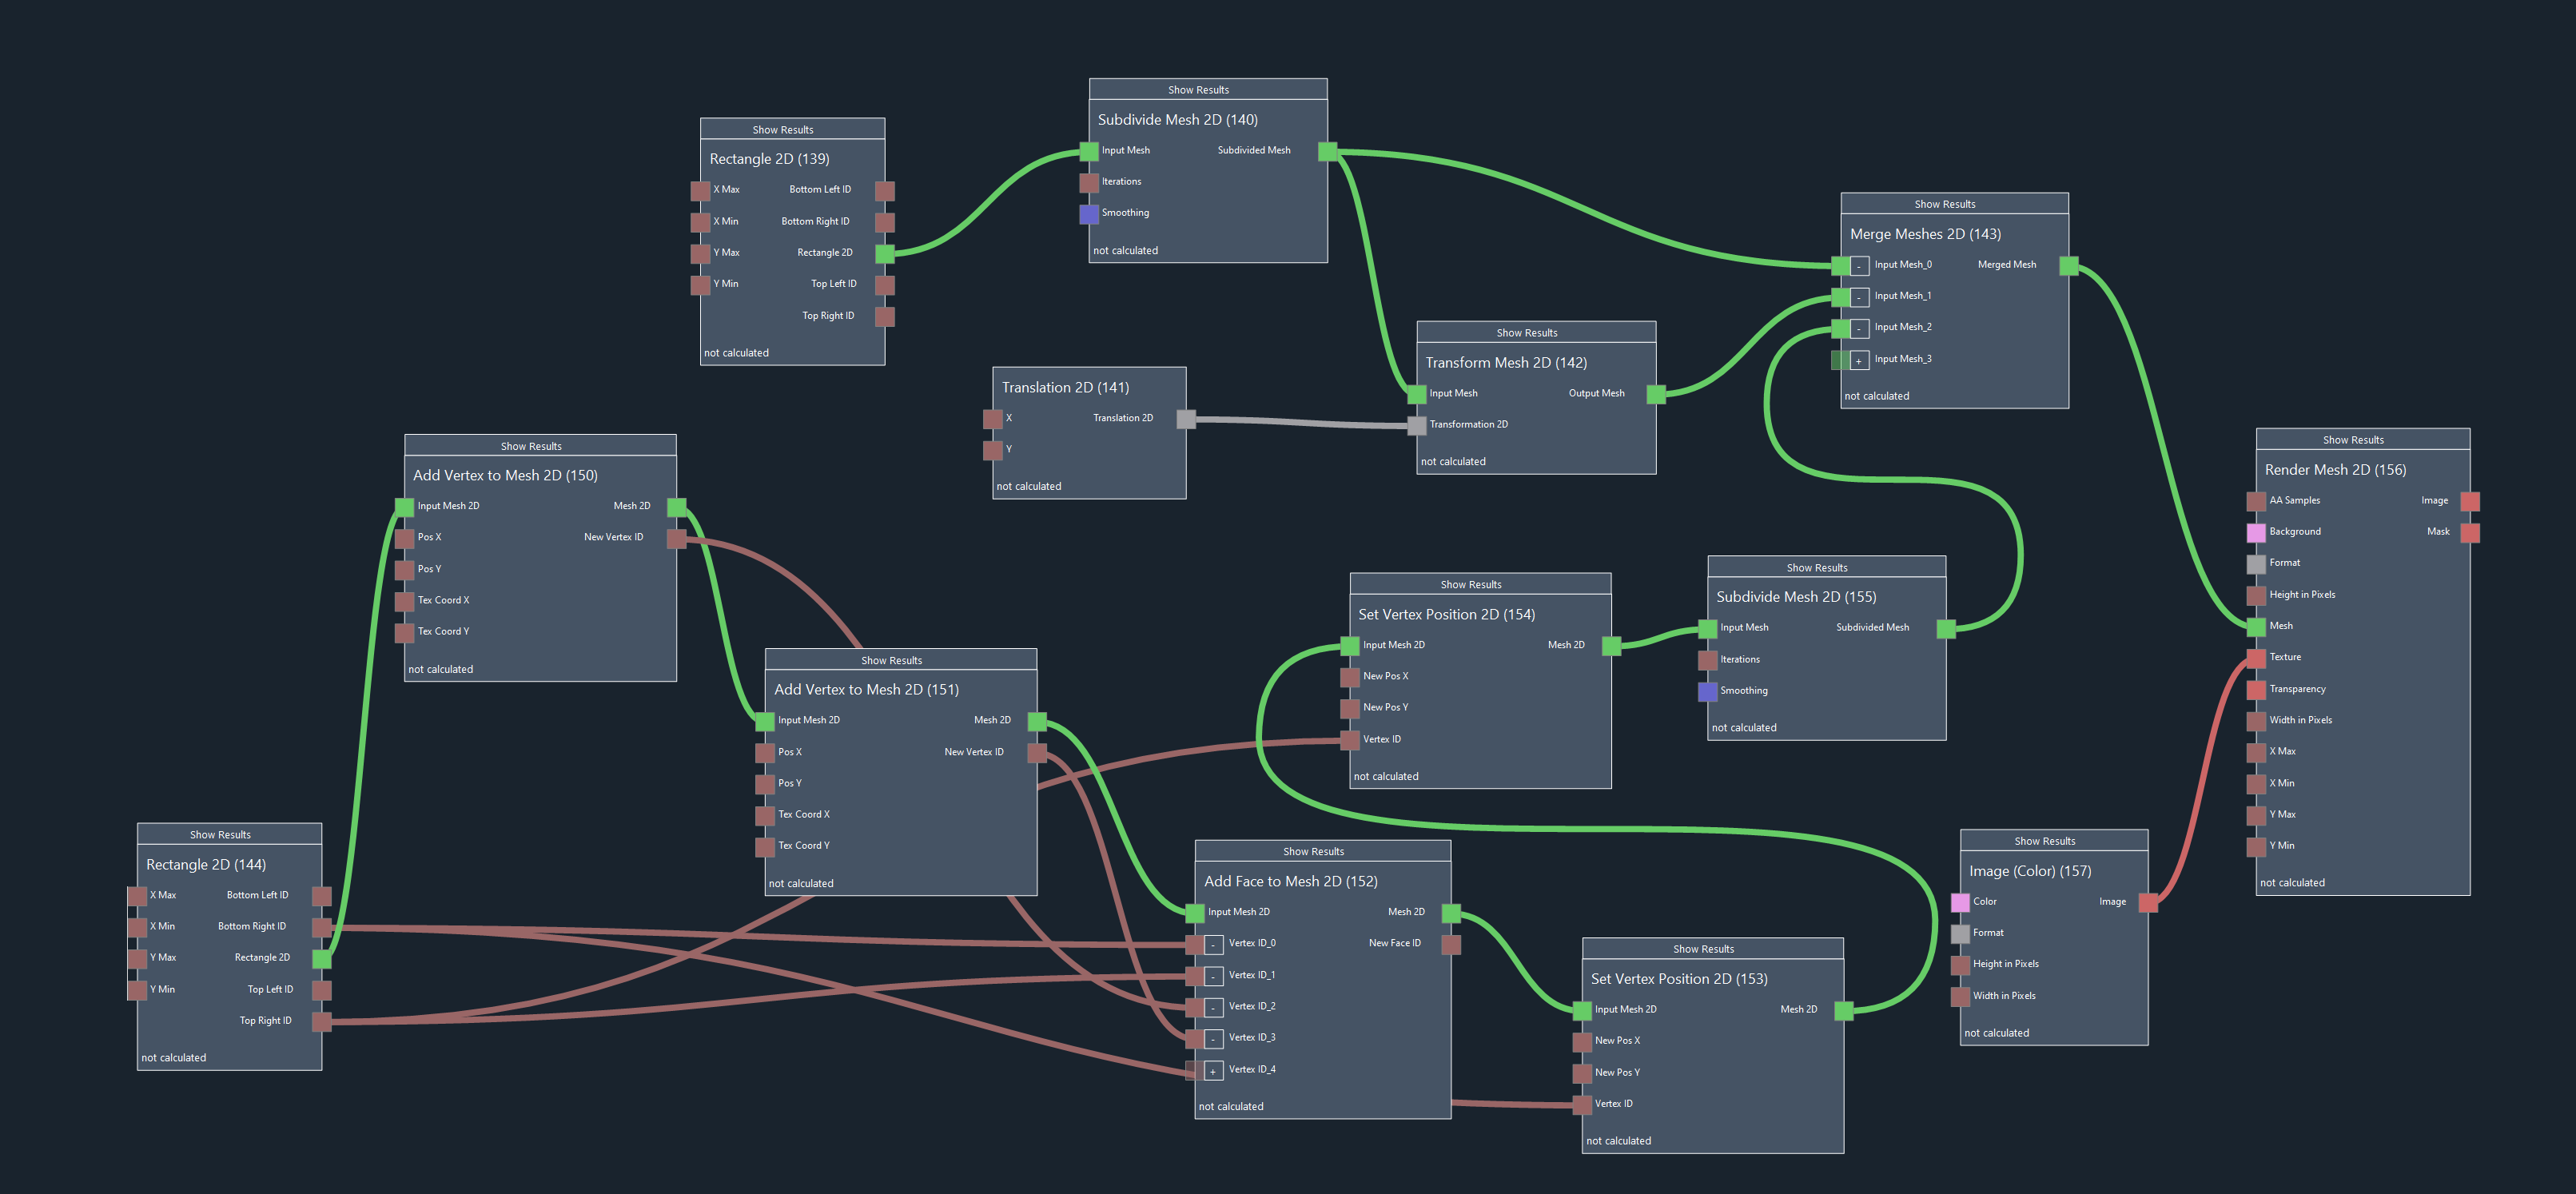Select the Transform Mesh 2D (142) node title
Image resolution: width=2576 pixels, height=1194 pixels.
pyautogui.click(x=1505, y=363)
